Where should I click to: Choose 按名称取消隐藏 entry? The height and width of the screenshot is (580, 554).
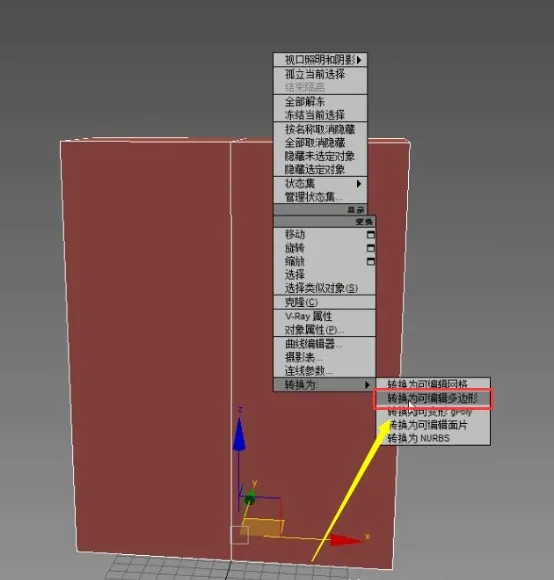tap(320, 129)
